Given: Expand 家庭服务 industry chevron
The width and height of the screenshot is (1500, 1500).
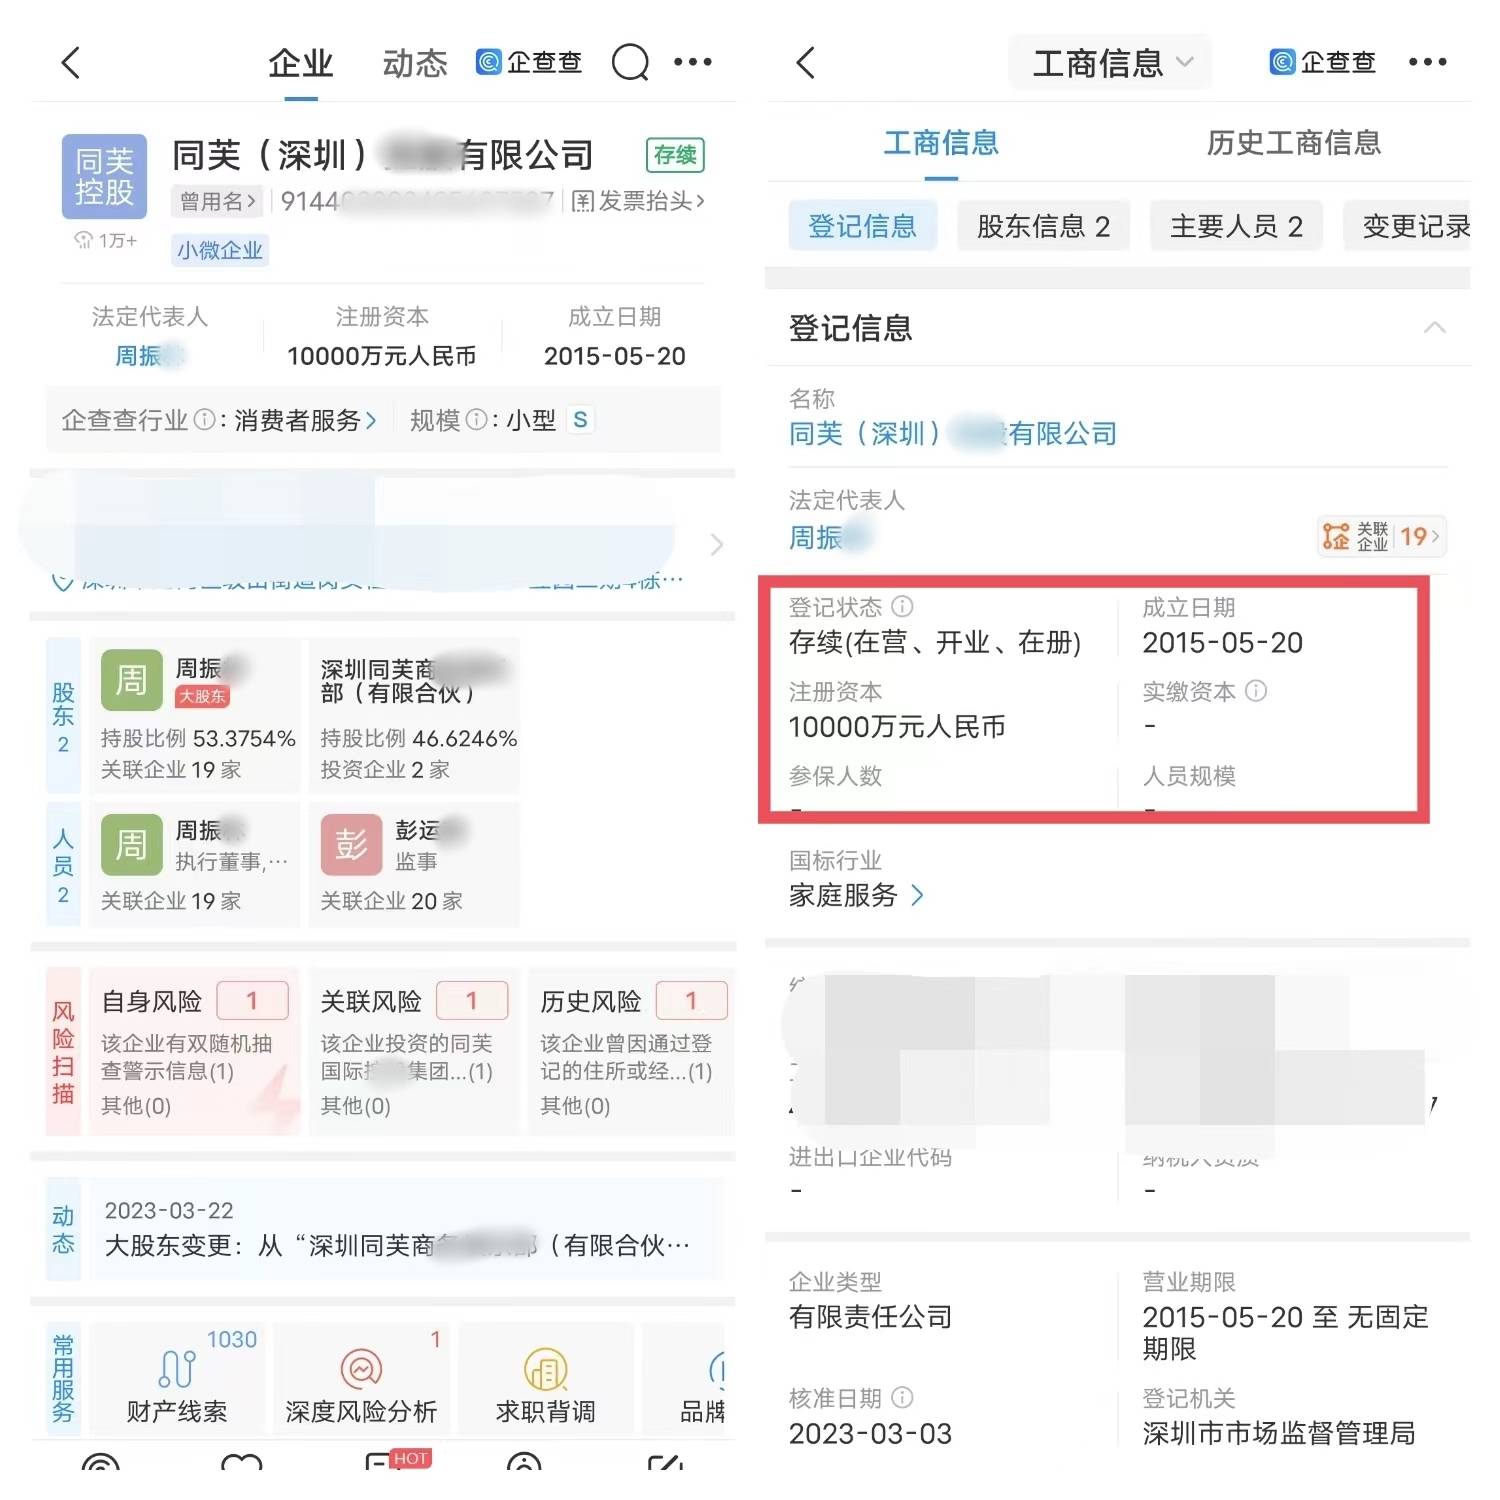Looking at the screenshot, I should coord(917,895).
